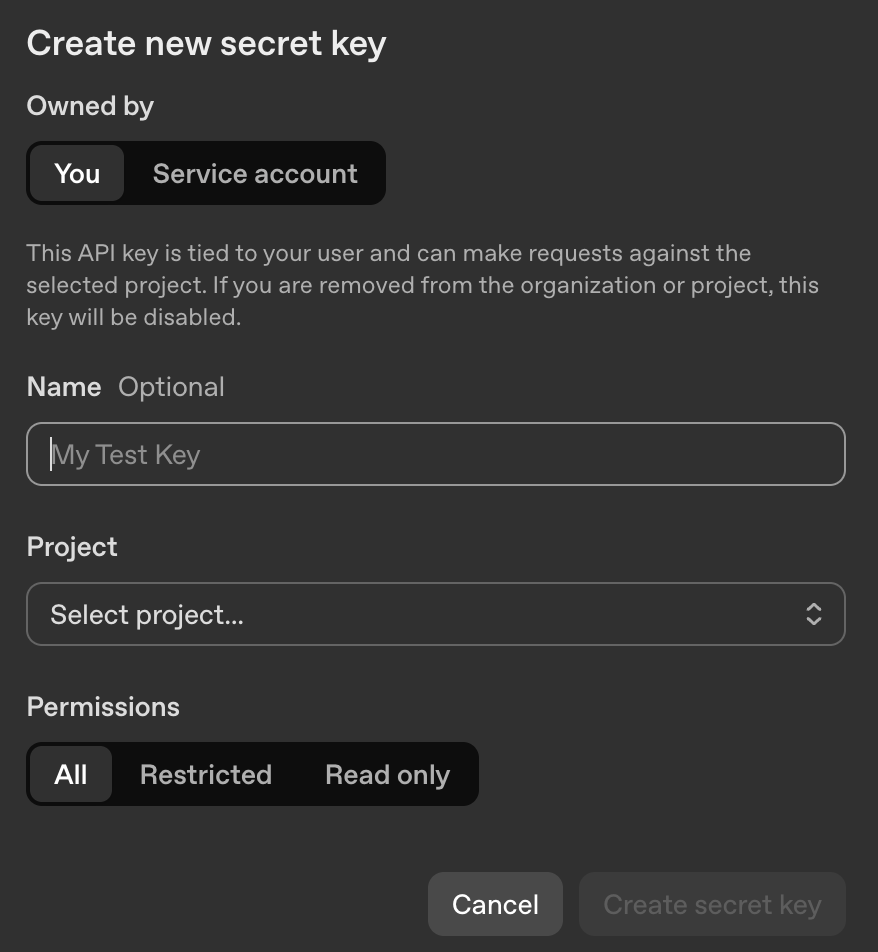Switch ownership to Service account

point(255,174)
